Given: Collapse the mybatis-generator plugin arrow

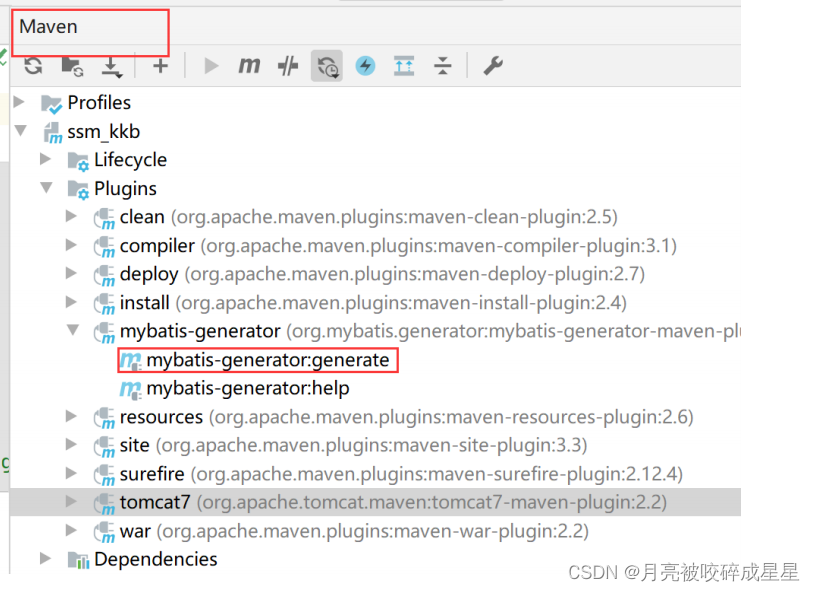Looking at the screenshot, I should 73,330.
